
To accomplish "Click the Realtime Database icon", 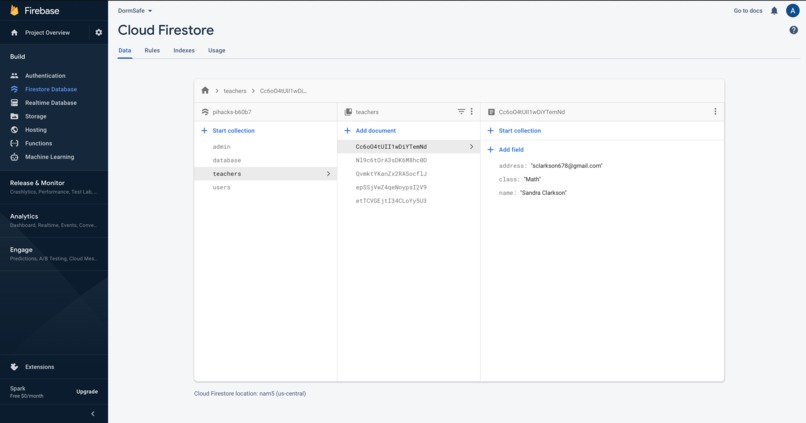I will click(14, 103).
